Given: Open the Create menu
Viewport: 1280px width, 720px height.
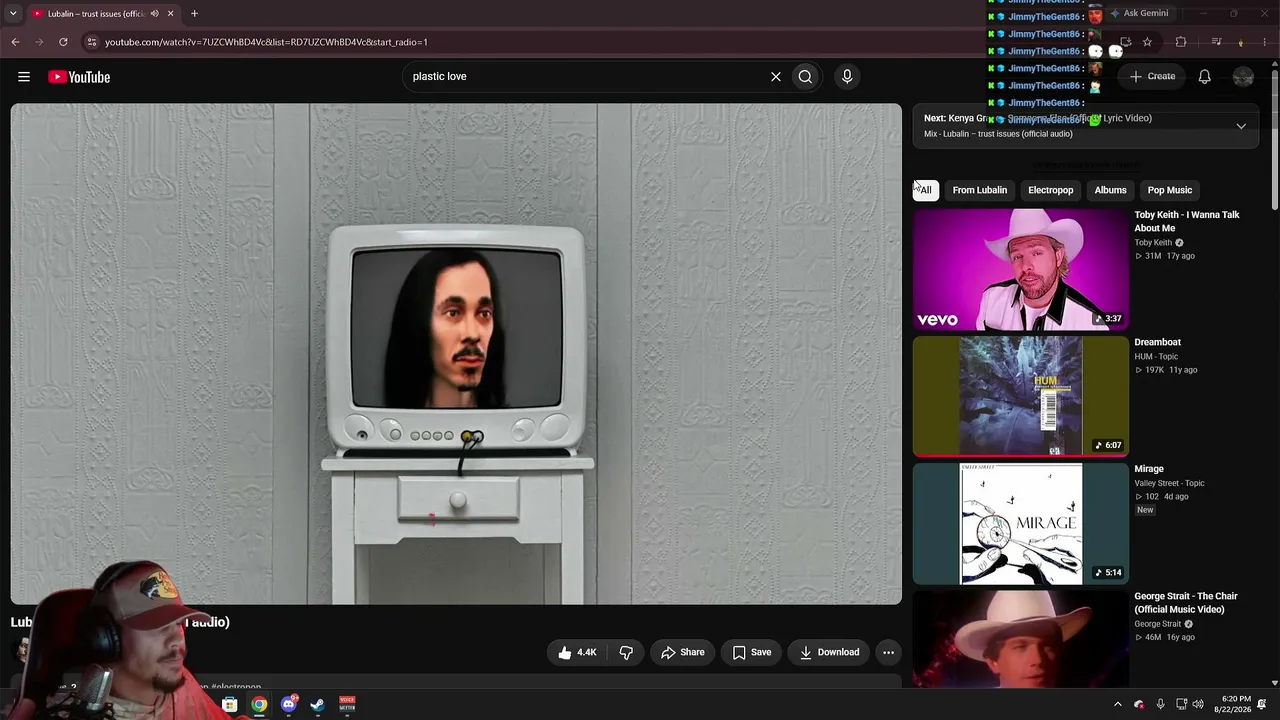Looking at the screenshot, I should (x=1153, y=76).
